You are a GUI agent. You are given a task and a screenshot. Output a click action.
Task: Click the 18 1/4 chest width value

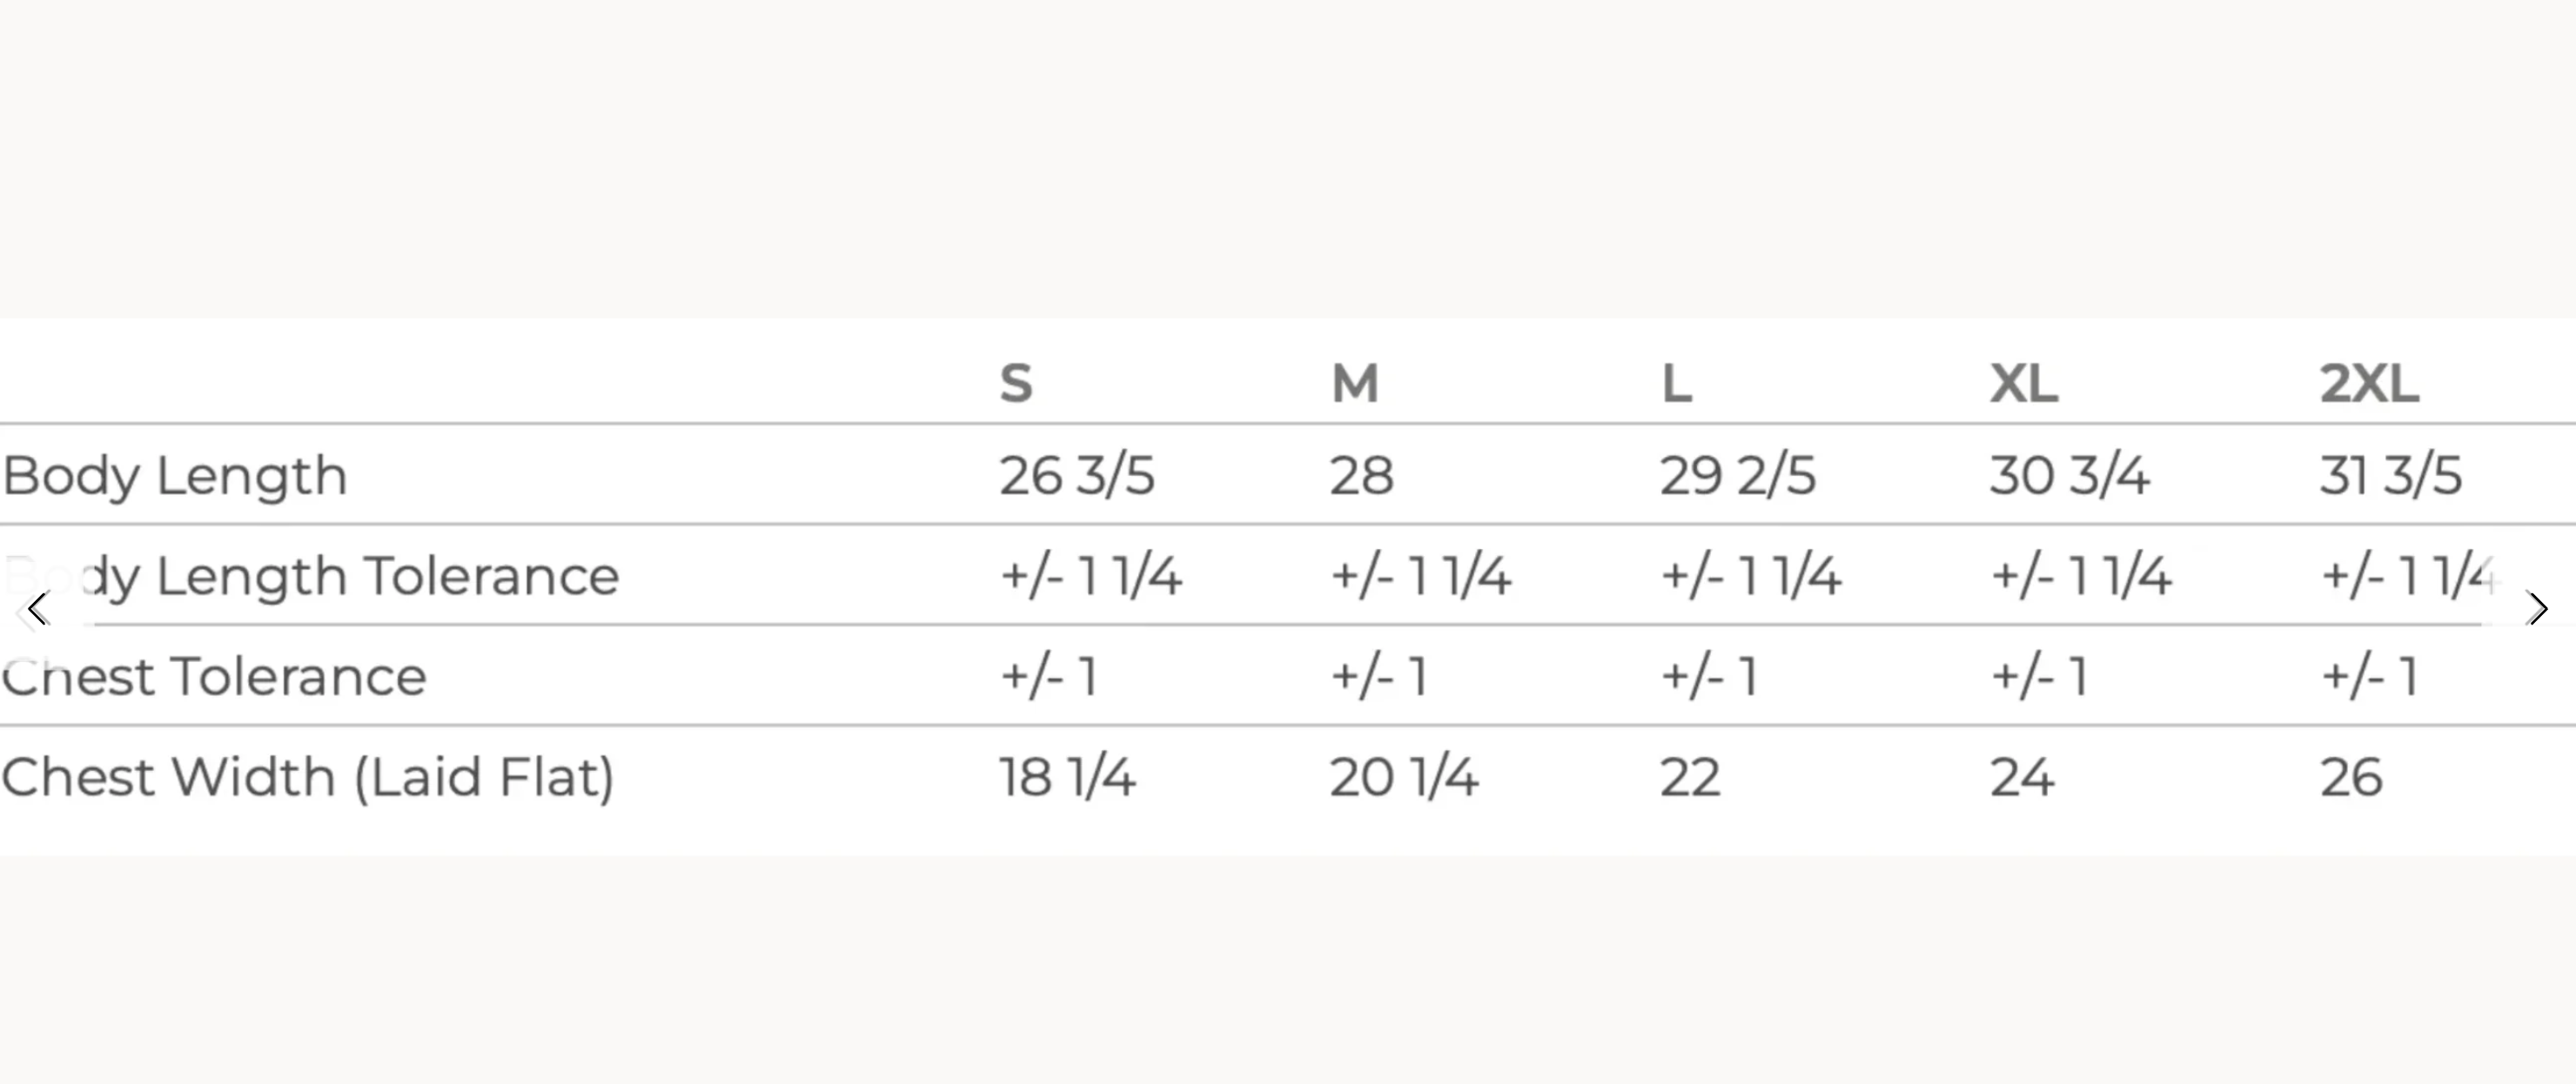(x=1067, y=777)
